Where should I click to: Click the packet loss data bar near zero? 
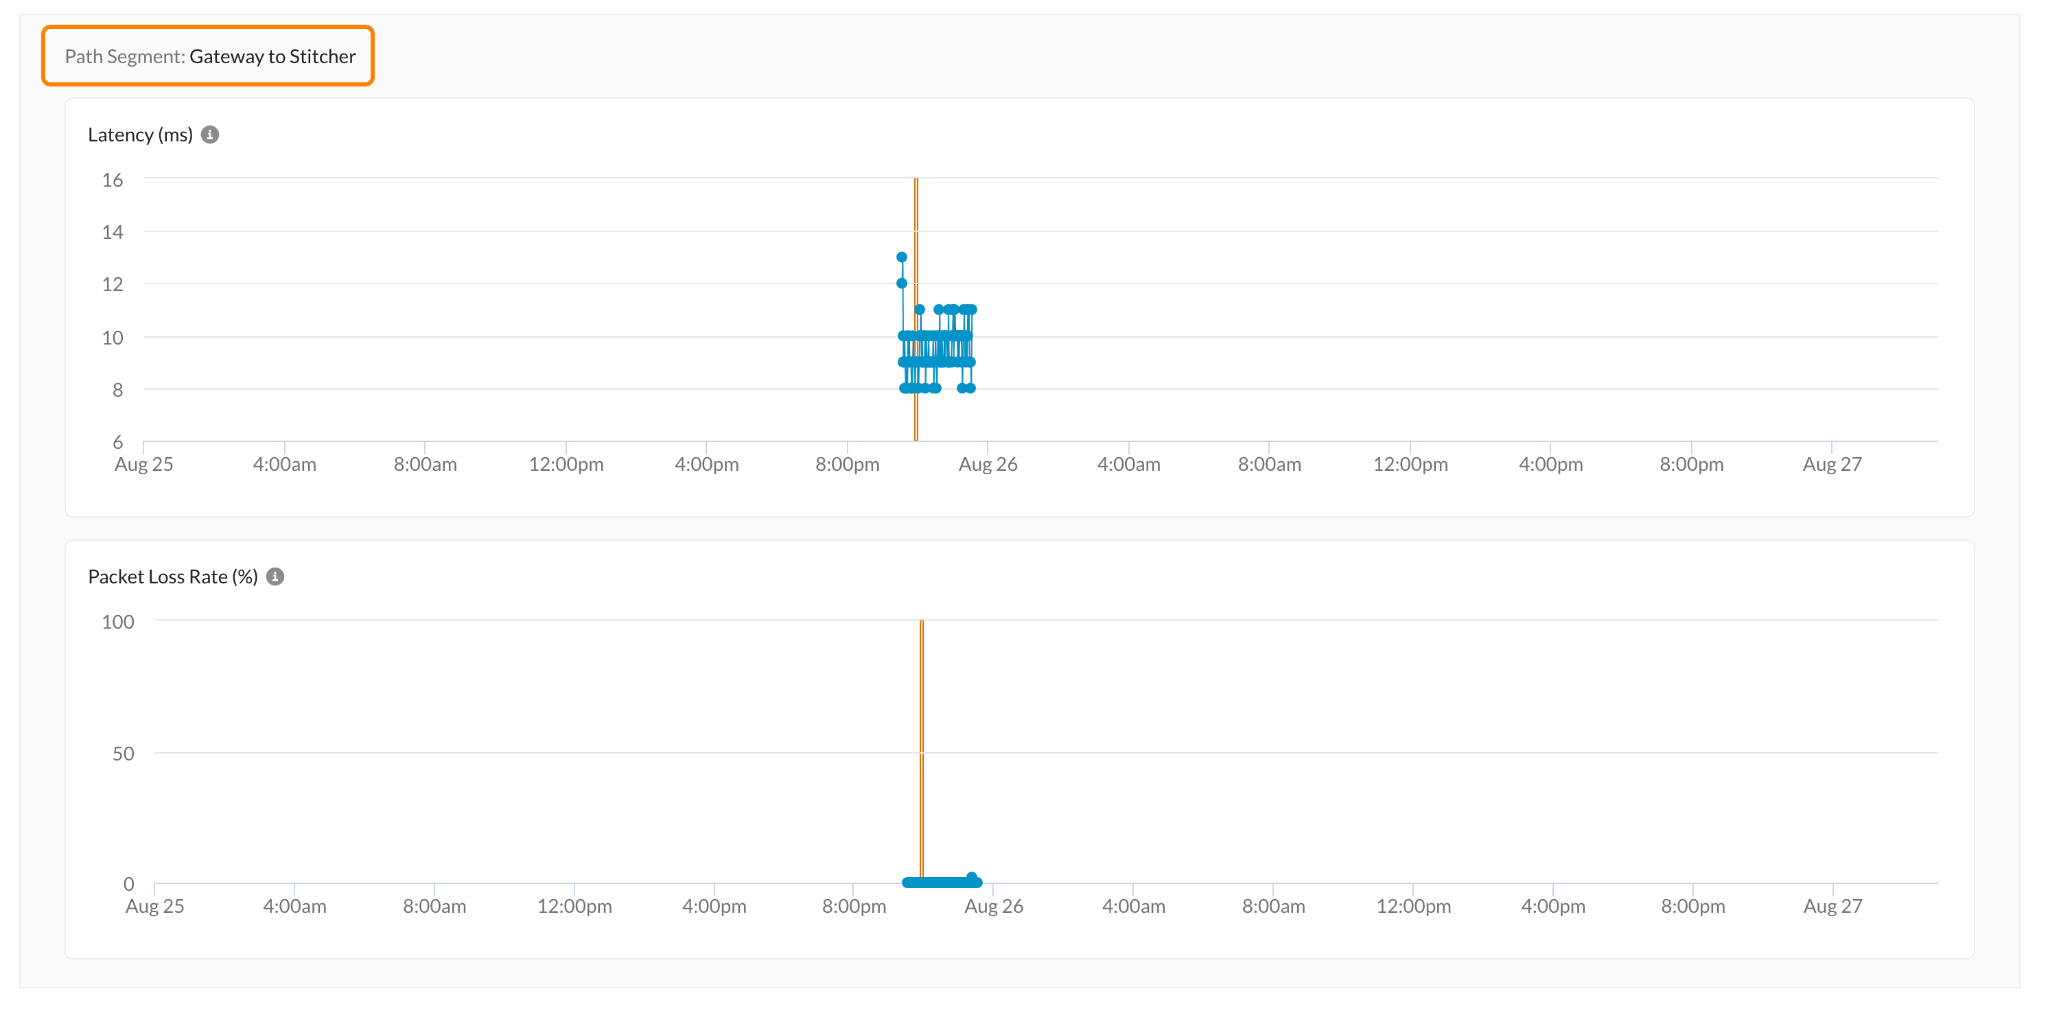pos(940,882)
